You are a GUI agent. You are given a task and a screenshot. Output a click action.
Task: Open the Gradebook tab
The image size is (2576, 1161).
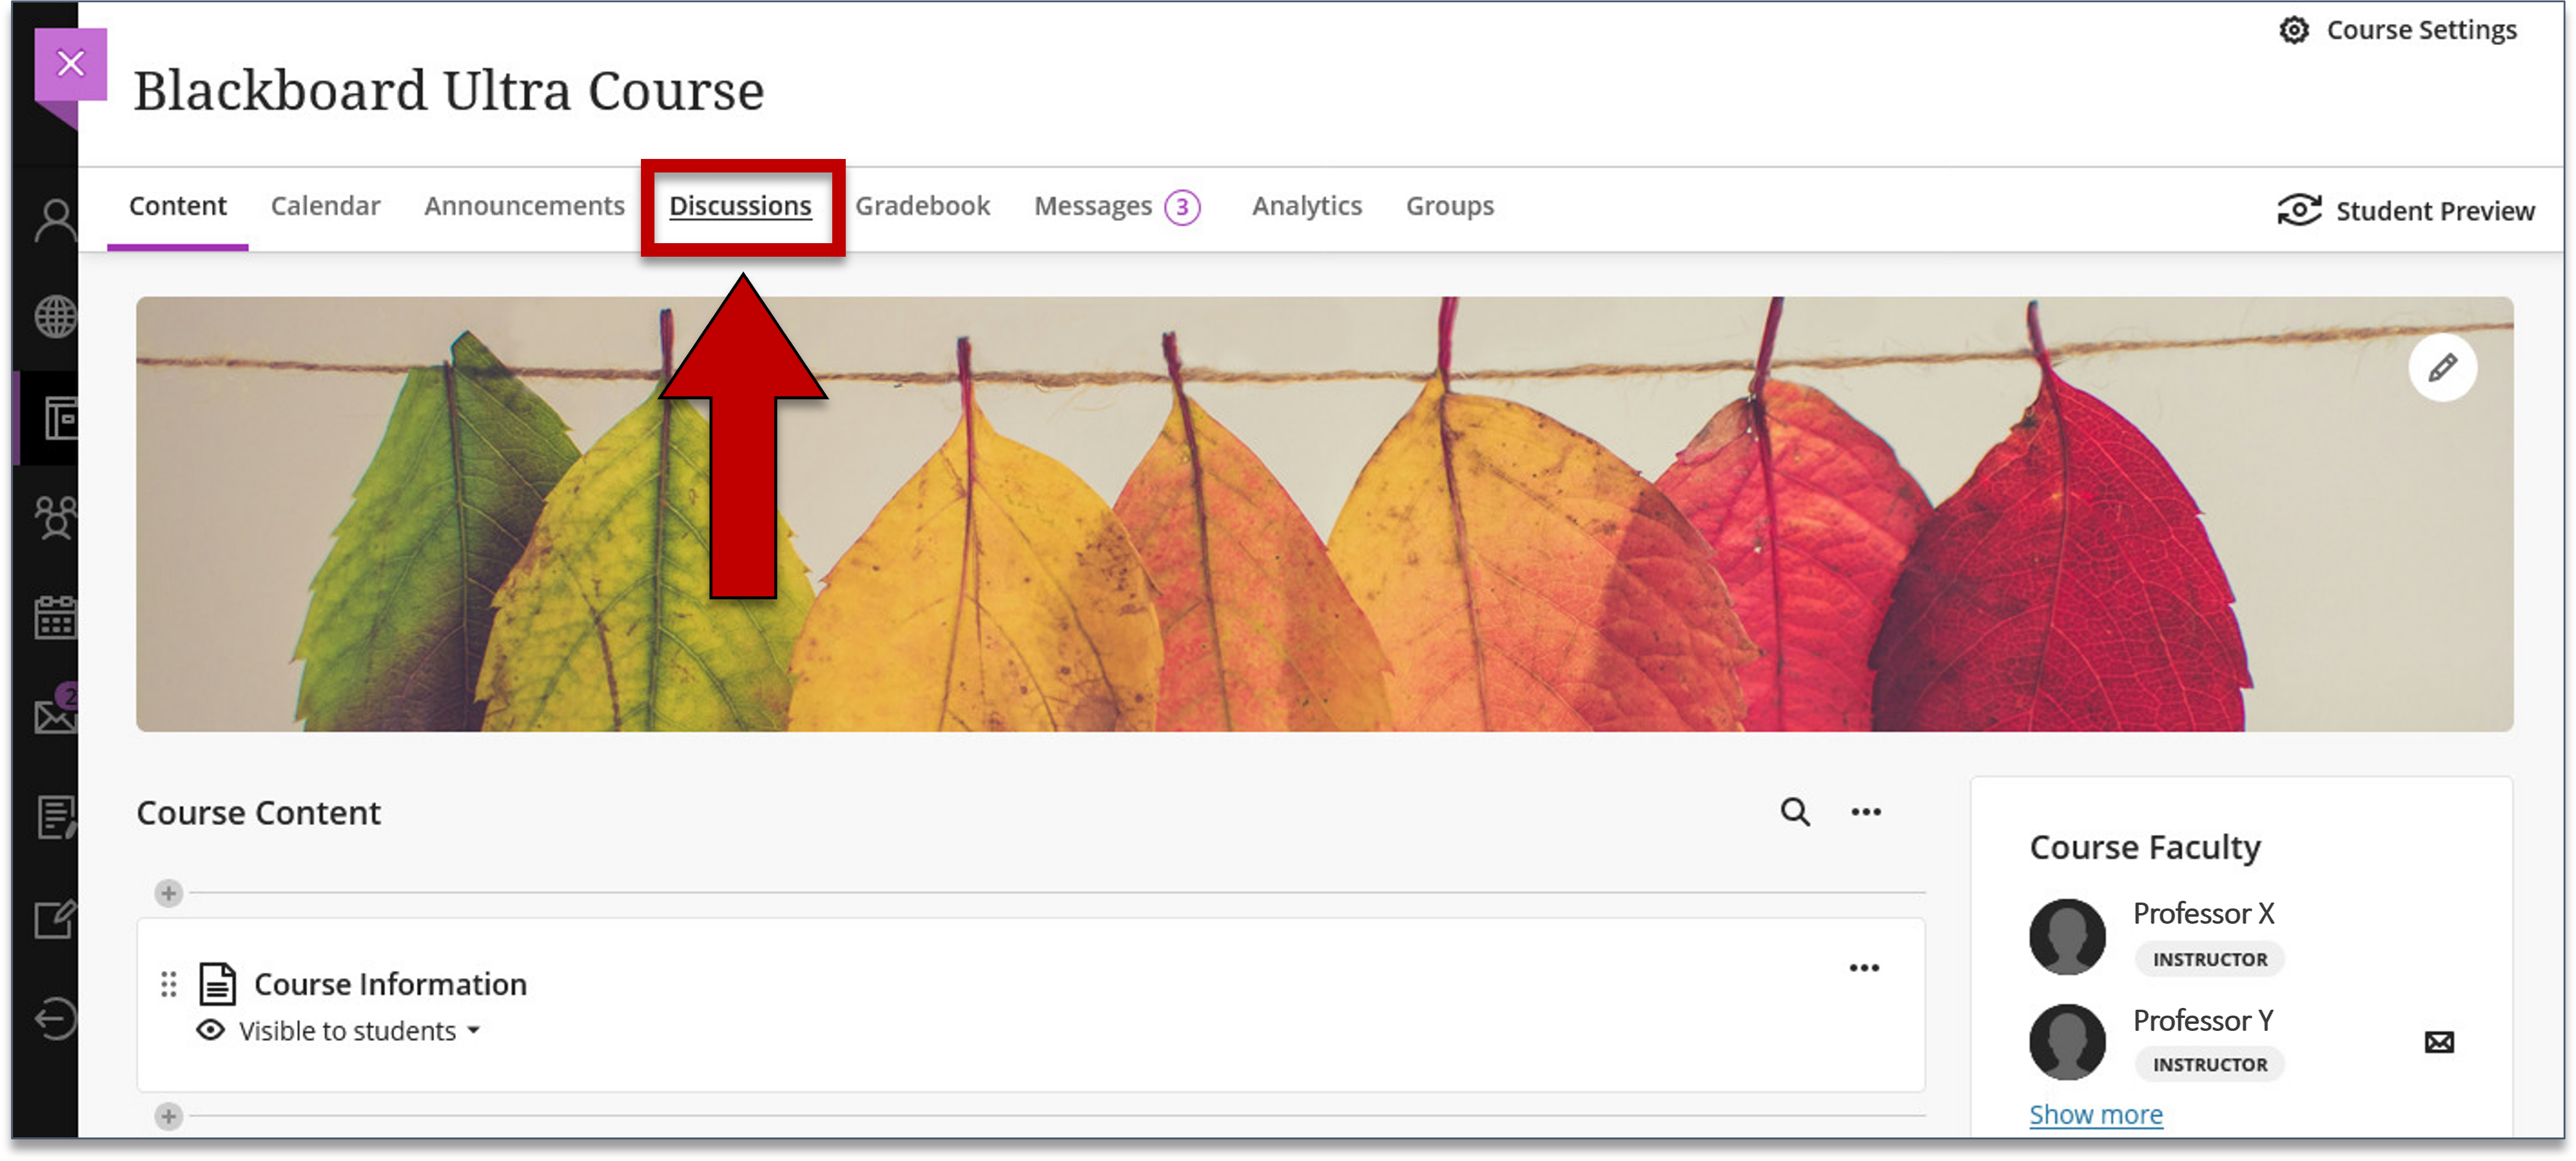922,206
